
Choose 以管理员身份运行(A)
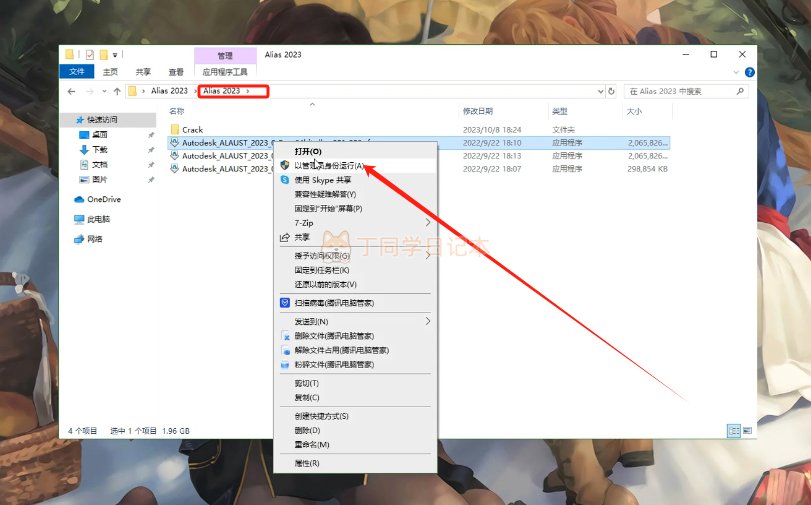[355, 166]
